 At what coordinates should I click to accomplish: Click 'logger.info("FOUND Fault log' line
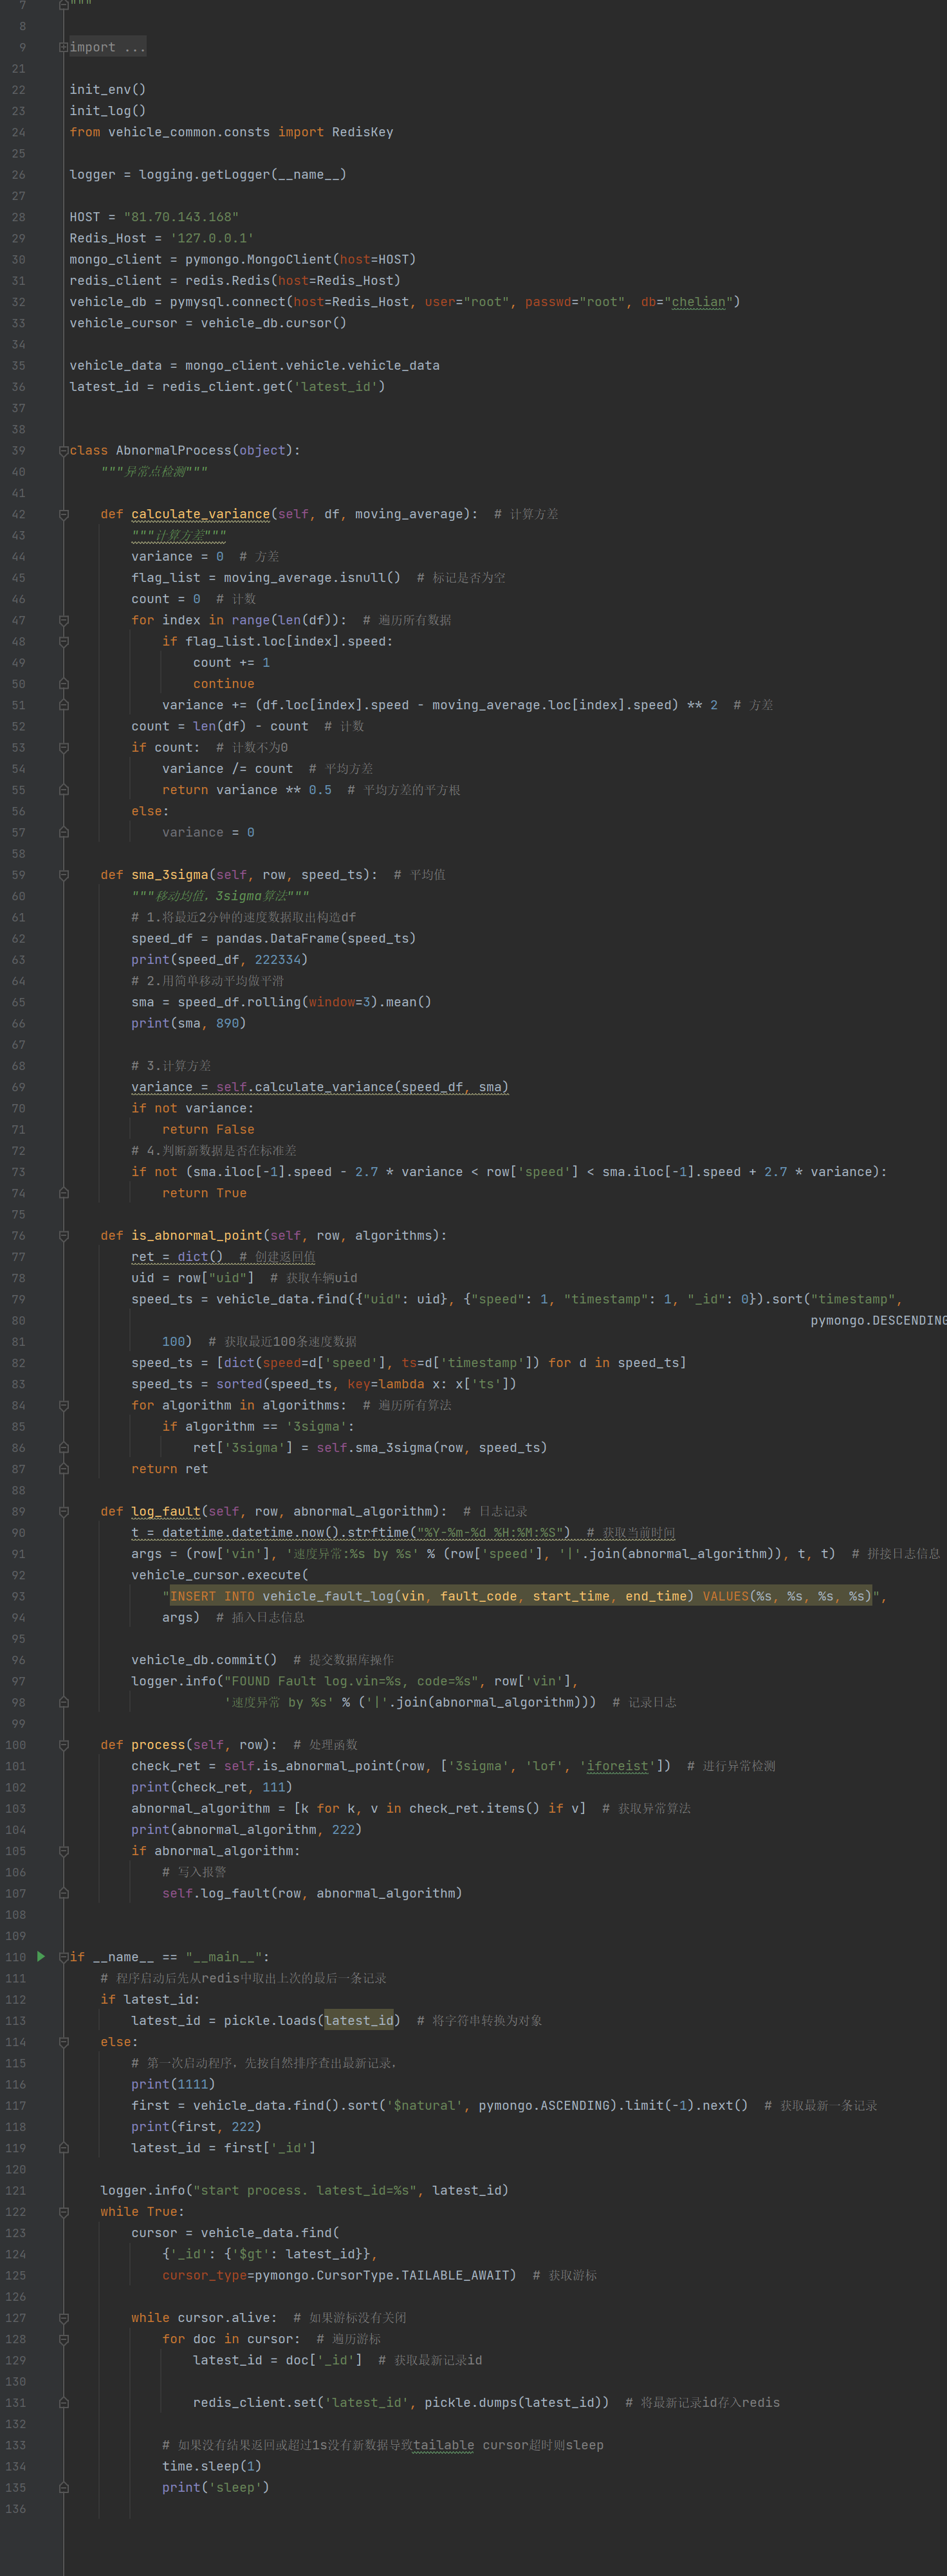[355, 1682]
